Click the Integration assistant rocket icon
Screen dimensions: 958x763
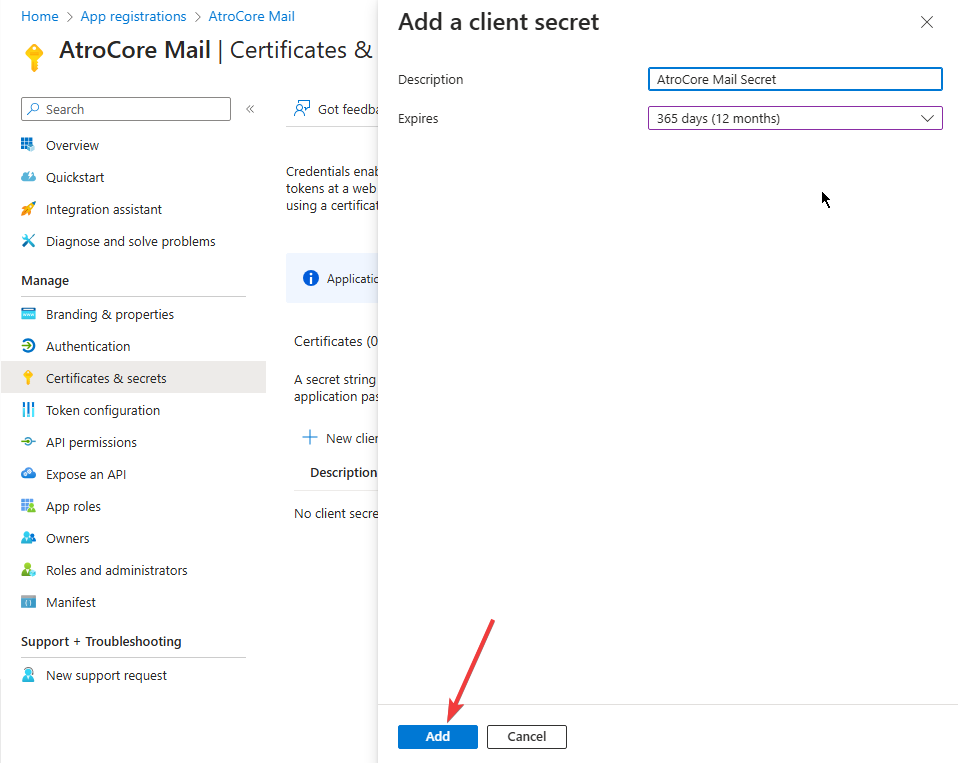point(28,209)
